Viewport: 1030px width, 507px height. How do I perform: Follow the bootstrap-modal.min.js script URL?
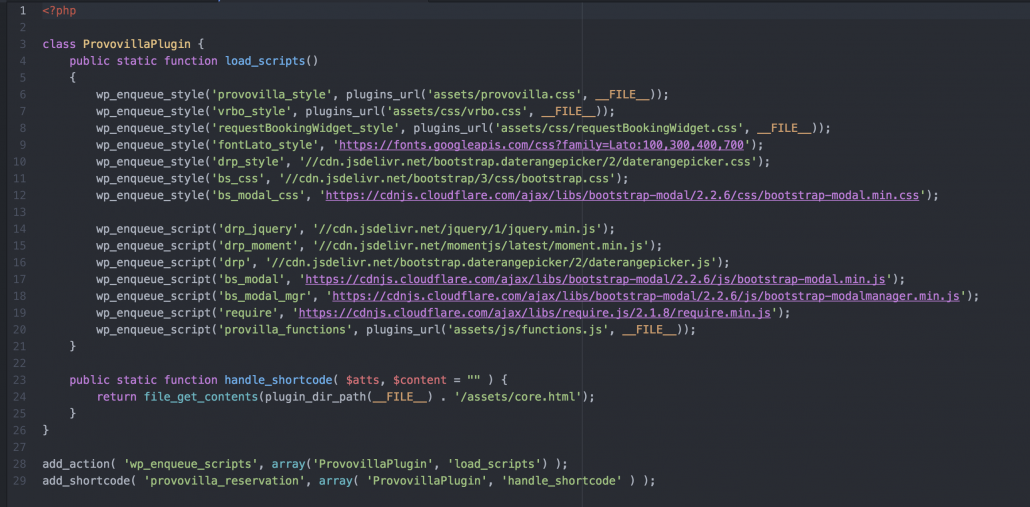coord(591,279)
